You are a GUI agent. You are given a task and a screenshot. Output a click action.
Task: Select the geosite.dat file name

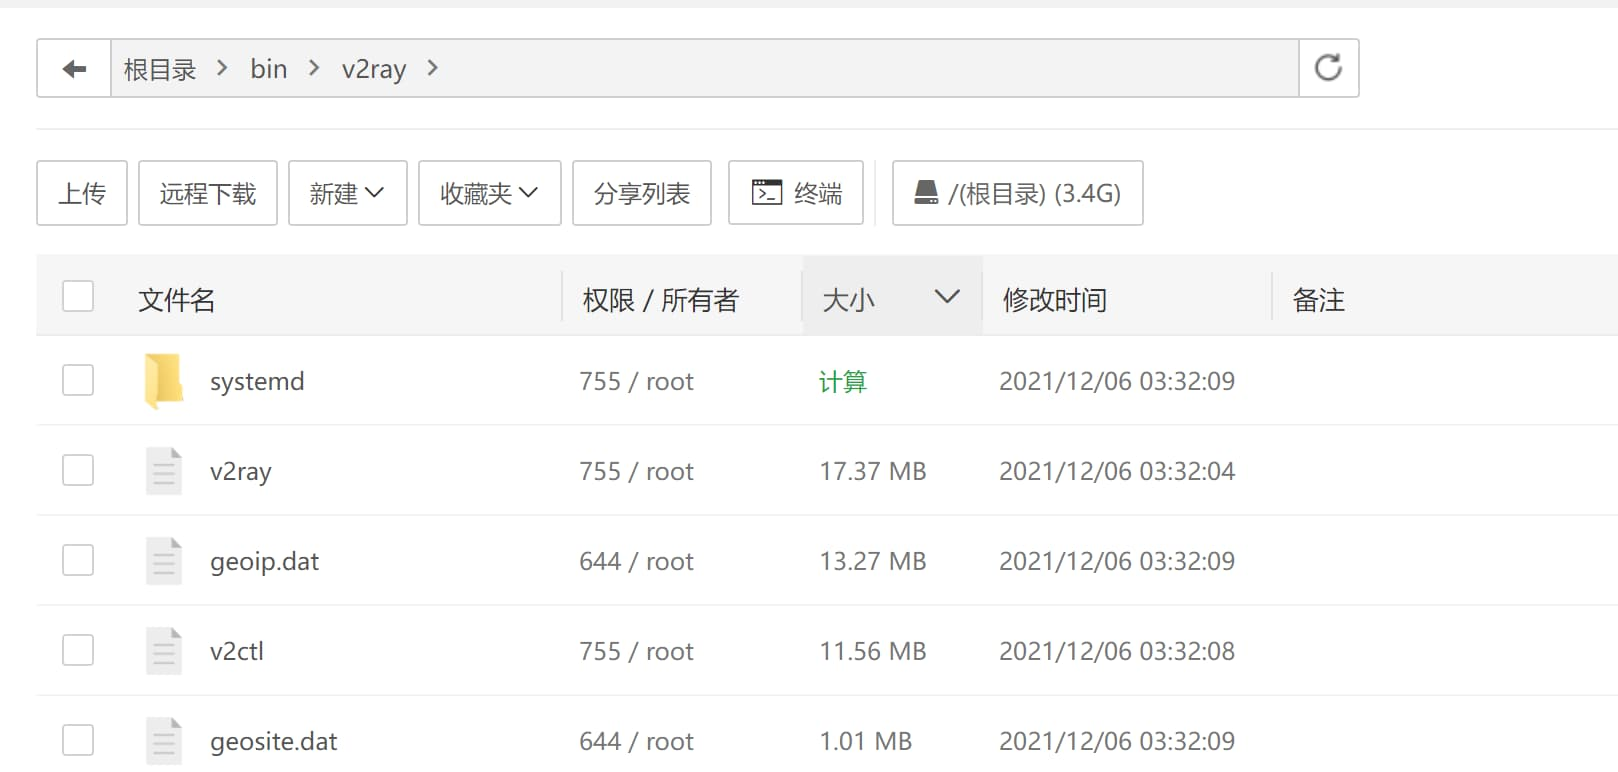tap(274, 742)
